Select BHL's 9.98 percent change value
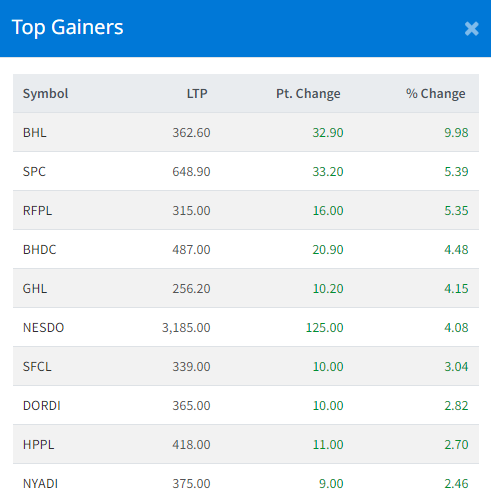The image size is (491, 497). click(x=456, y=133)
